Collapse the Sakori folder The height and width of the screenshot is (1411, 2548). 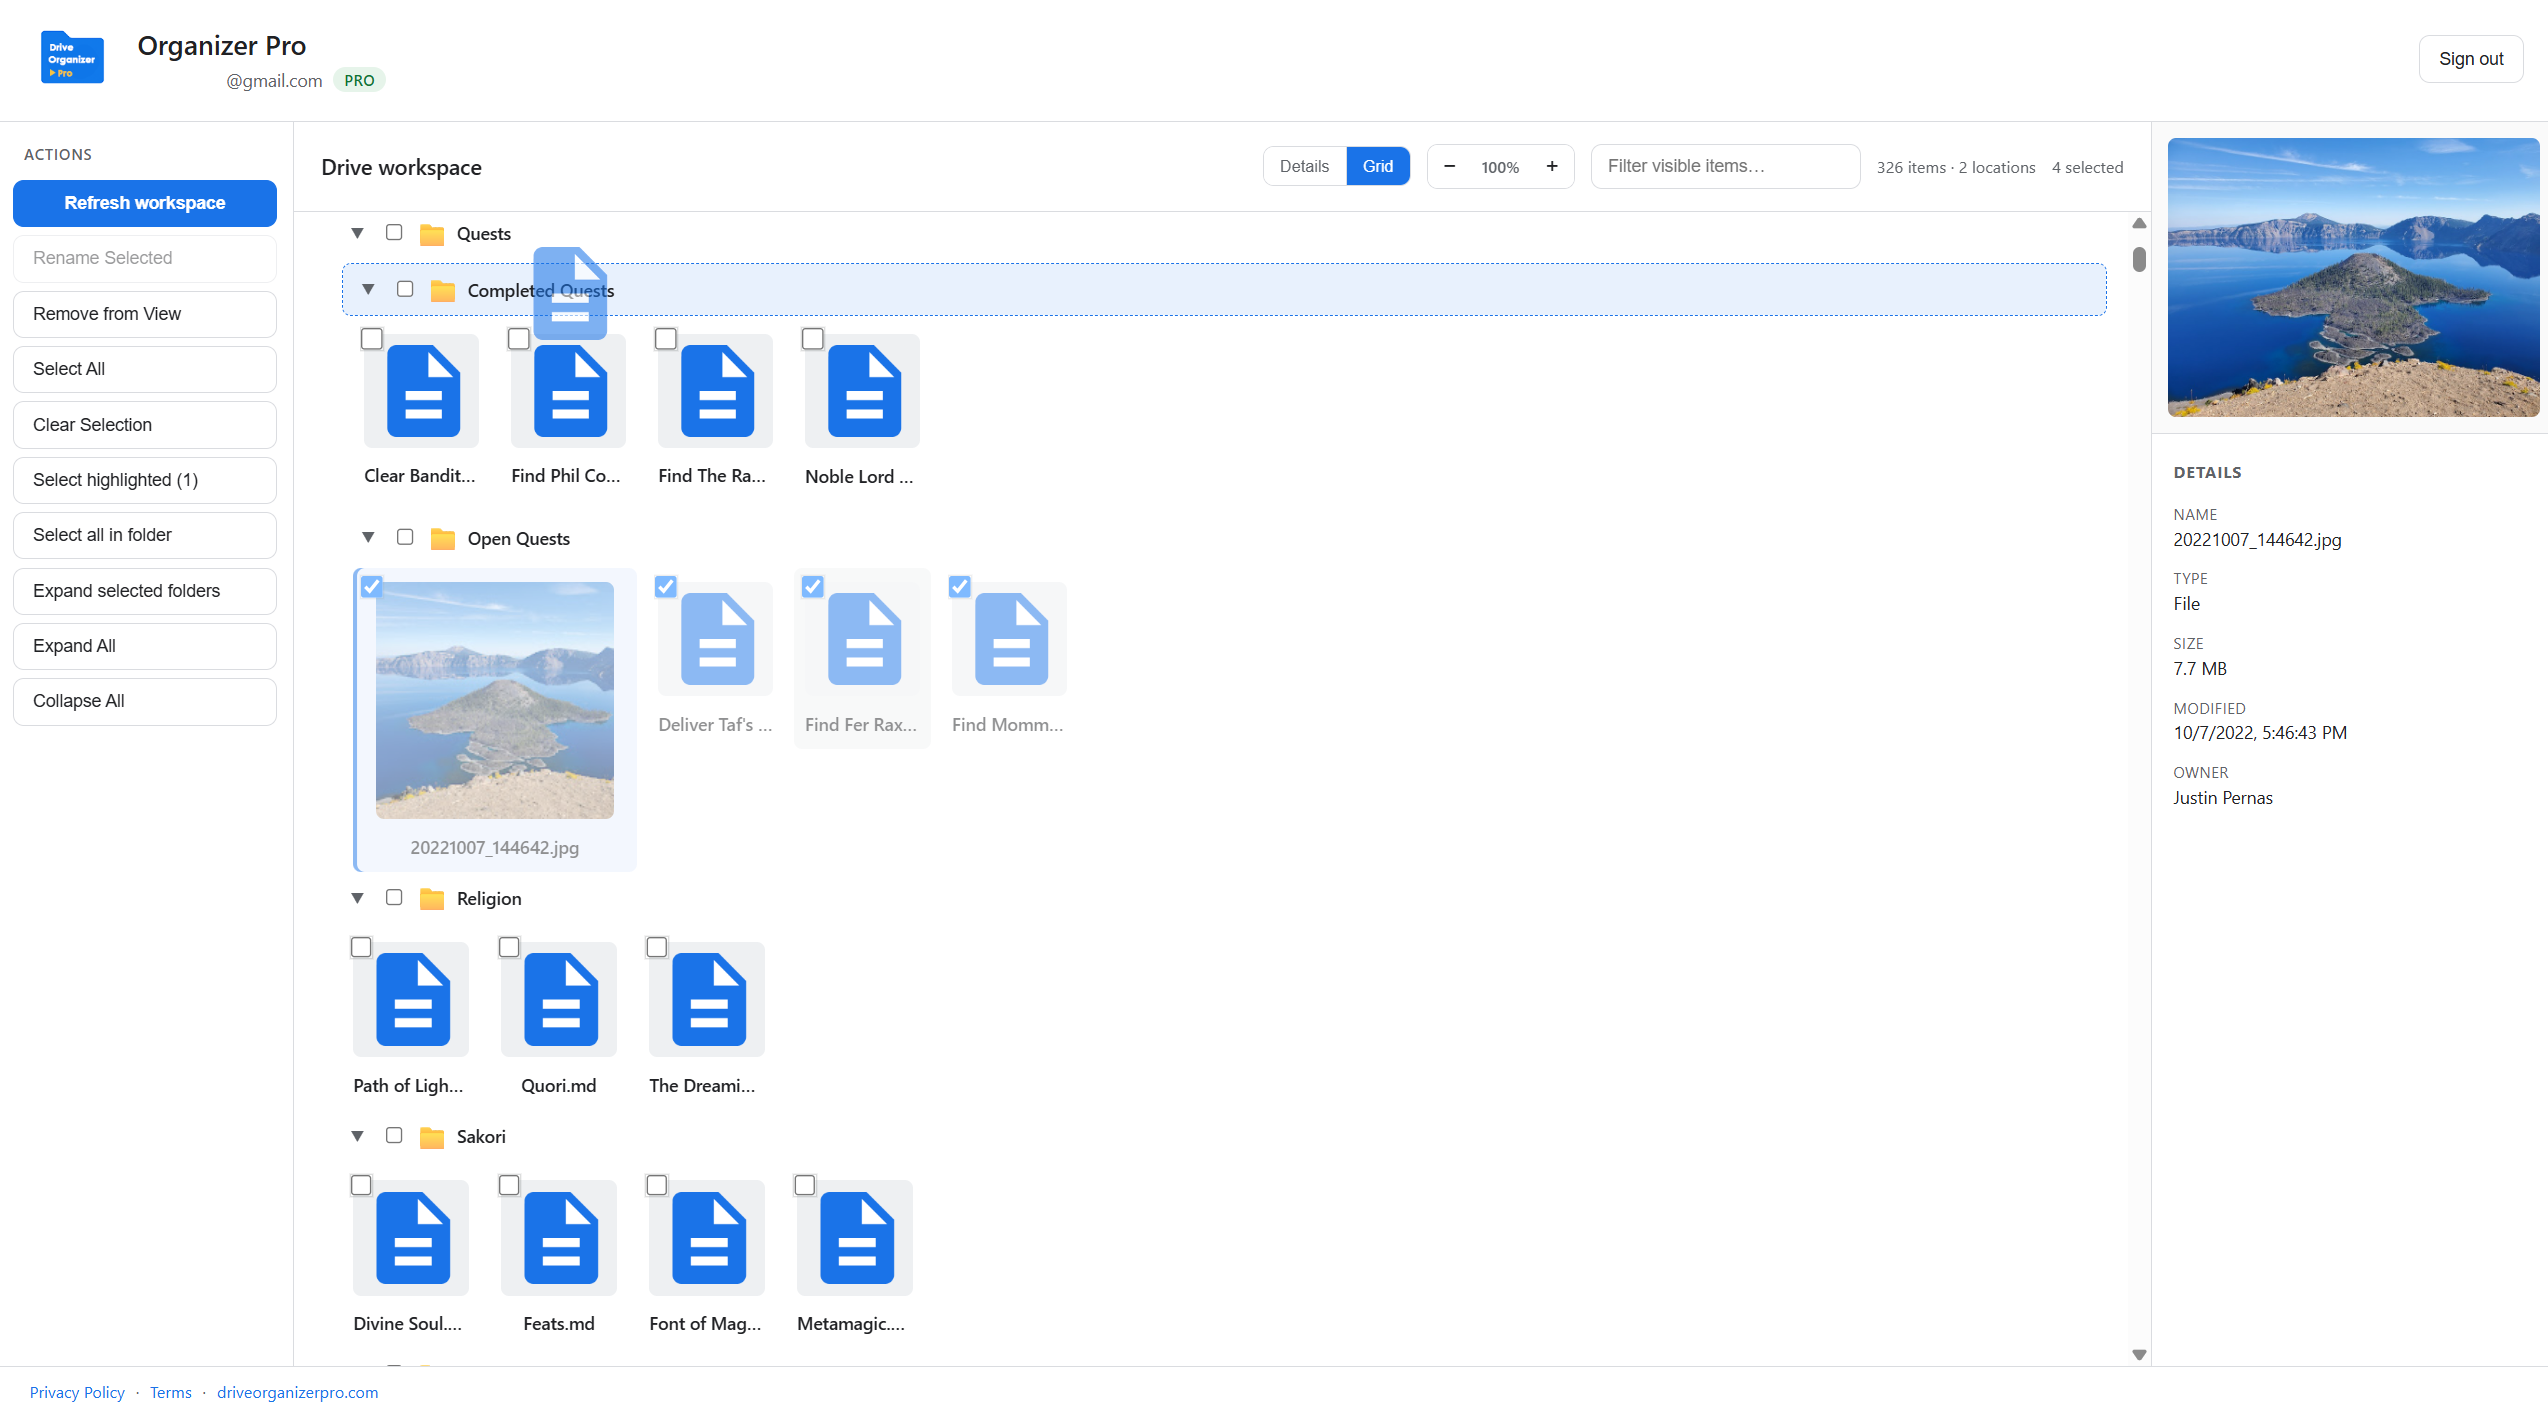coord(357,1136)
